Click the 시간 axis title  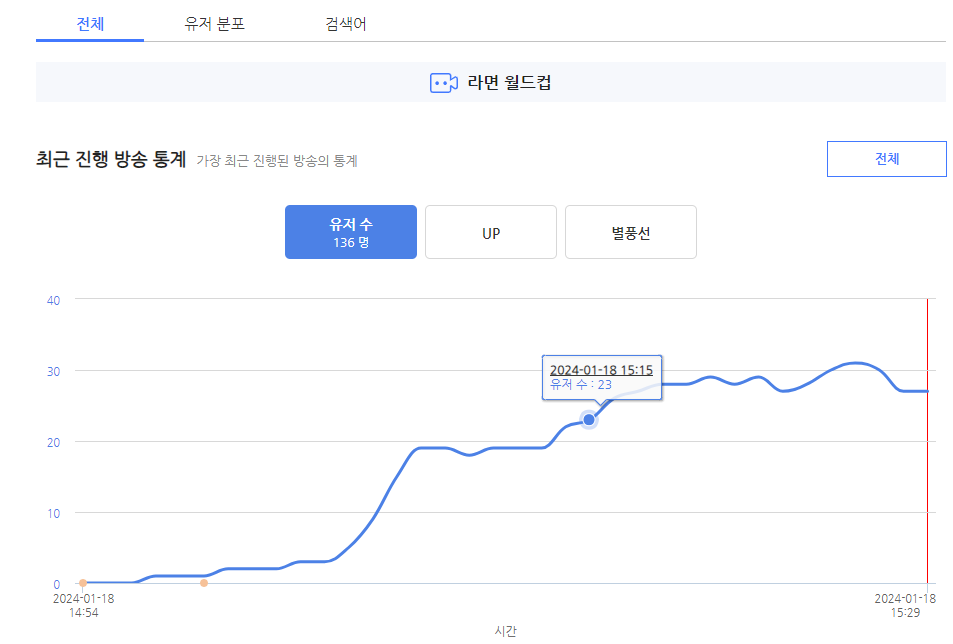point(506,631)
